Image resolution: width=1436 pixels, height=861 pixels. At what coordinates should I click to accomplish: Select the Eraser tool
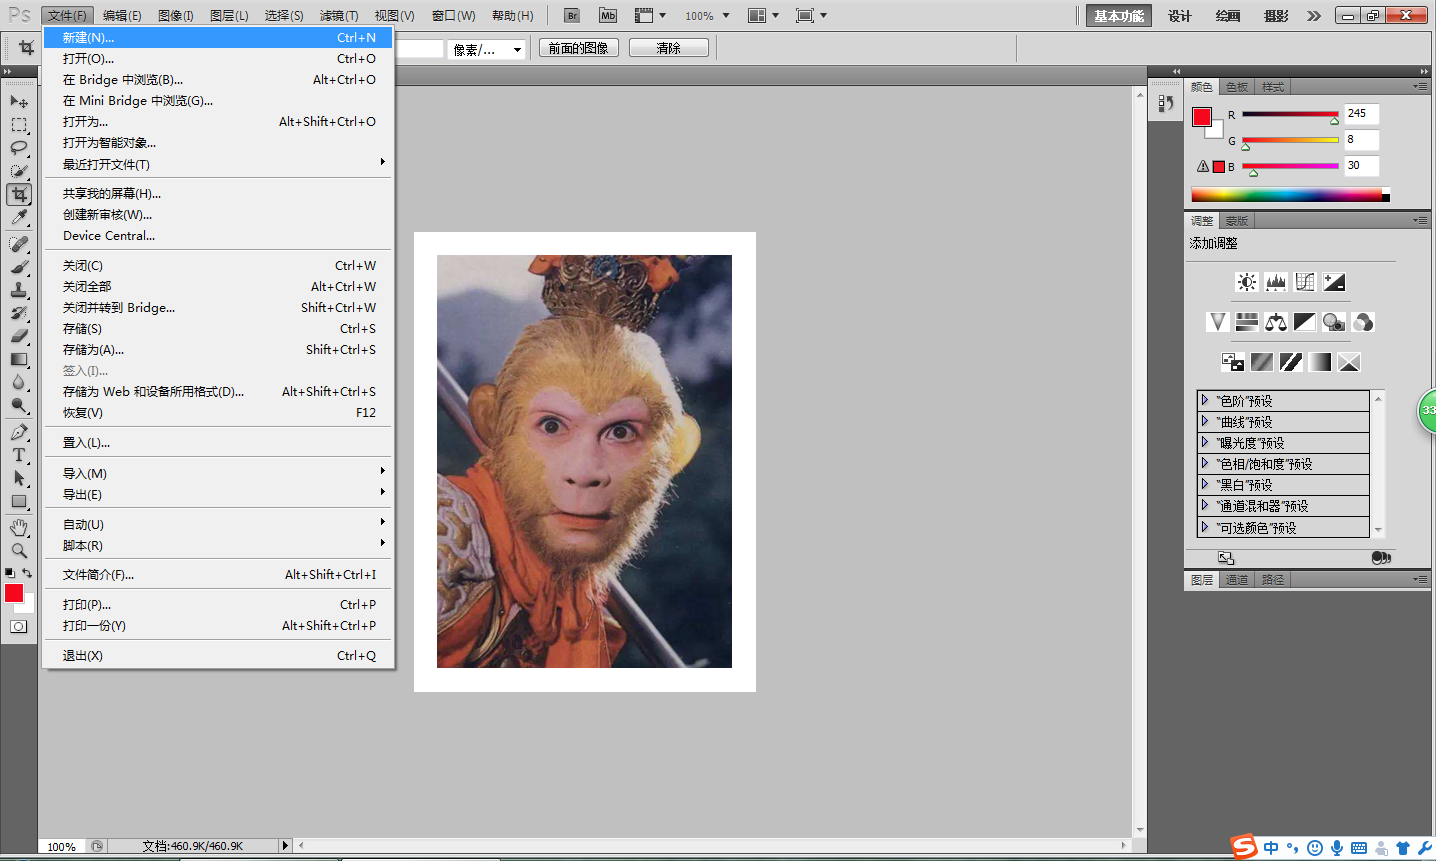19,336
